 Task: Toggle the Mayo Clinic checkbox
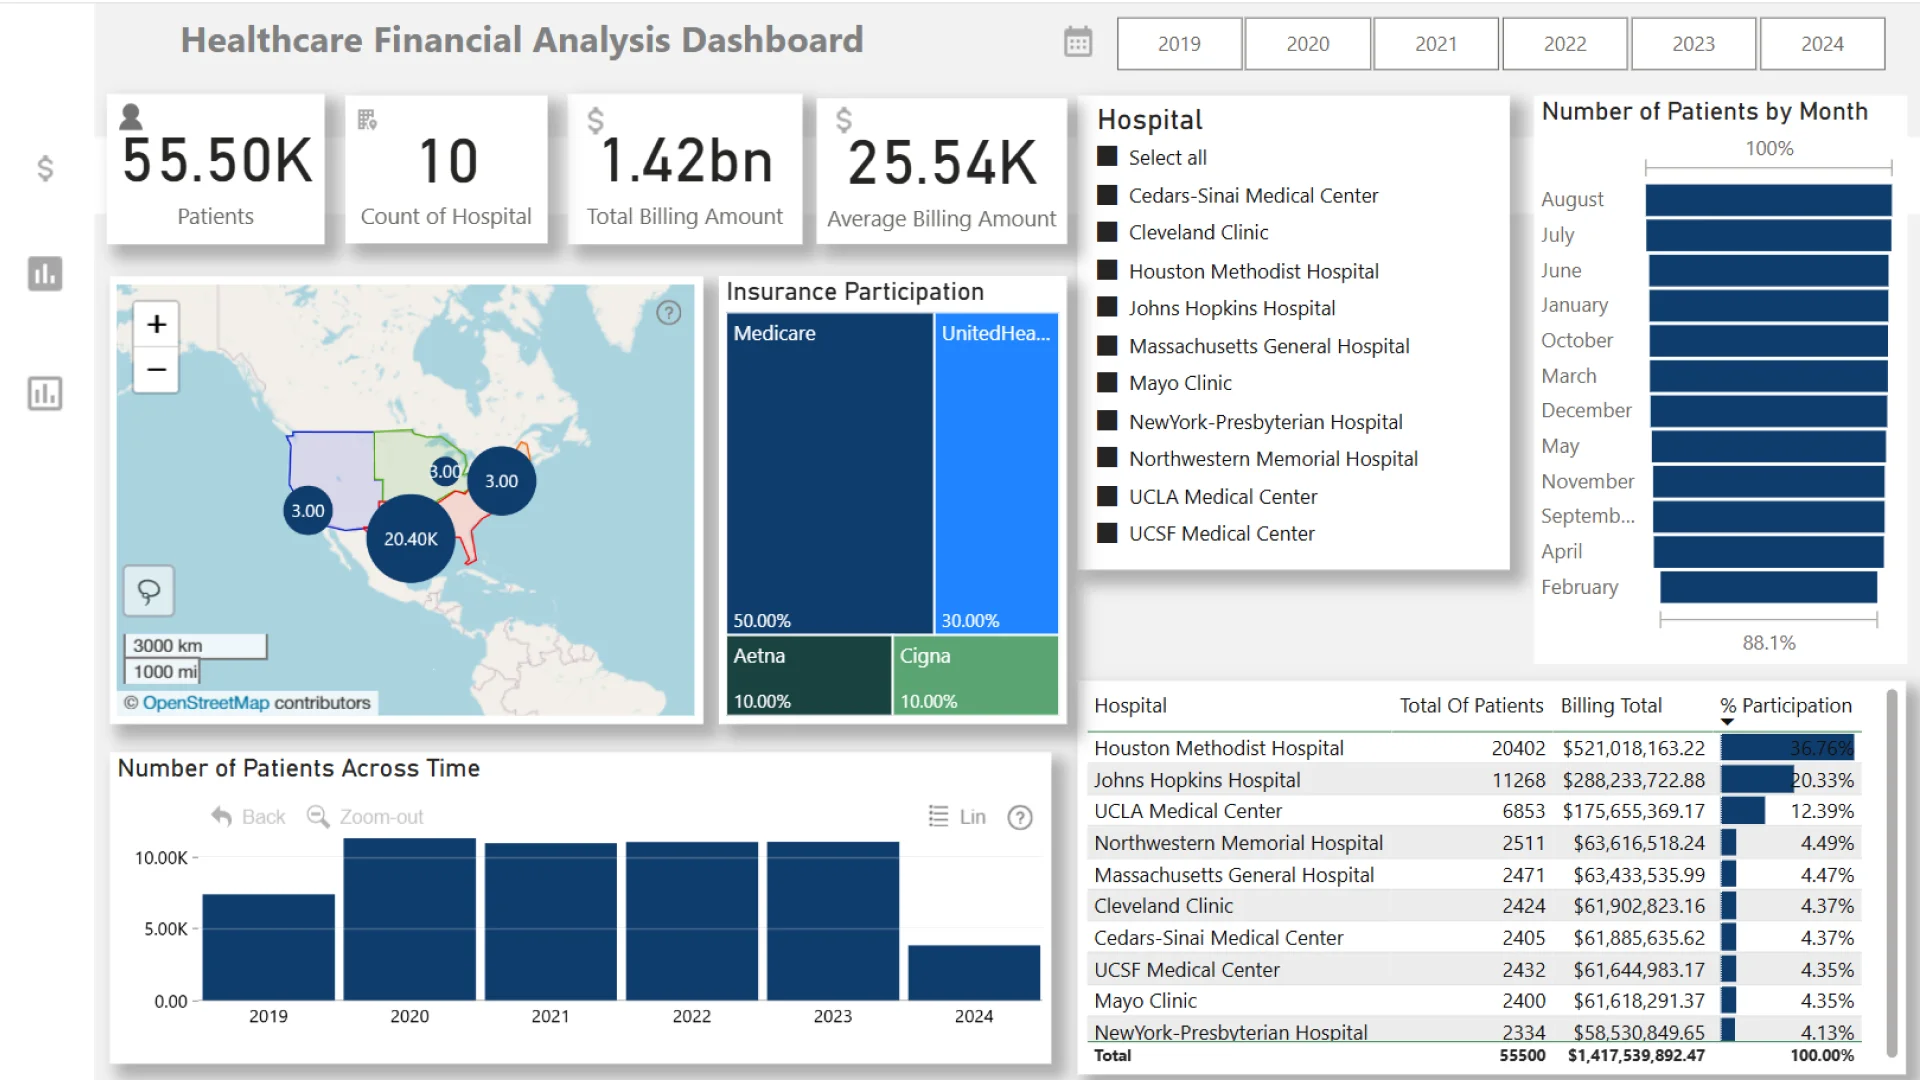(1107, 383)
